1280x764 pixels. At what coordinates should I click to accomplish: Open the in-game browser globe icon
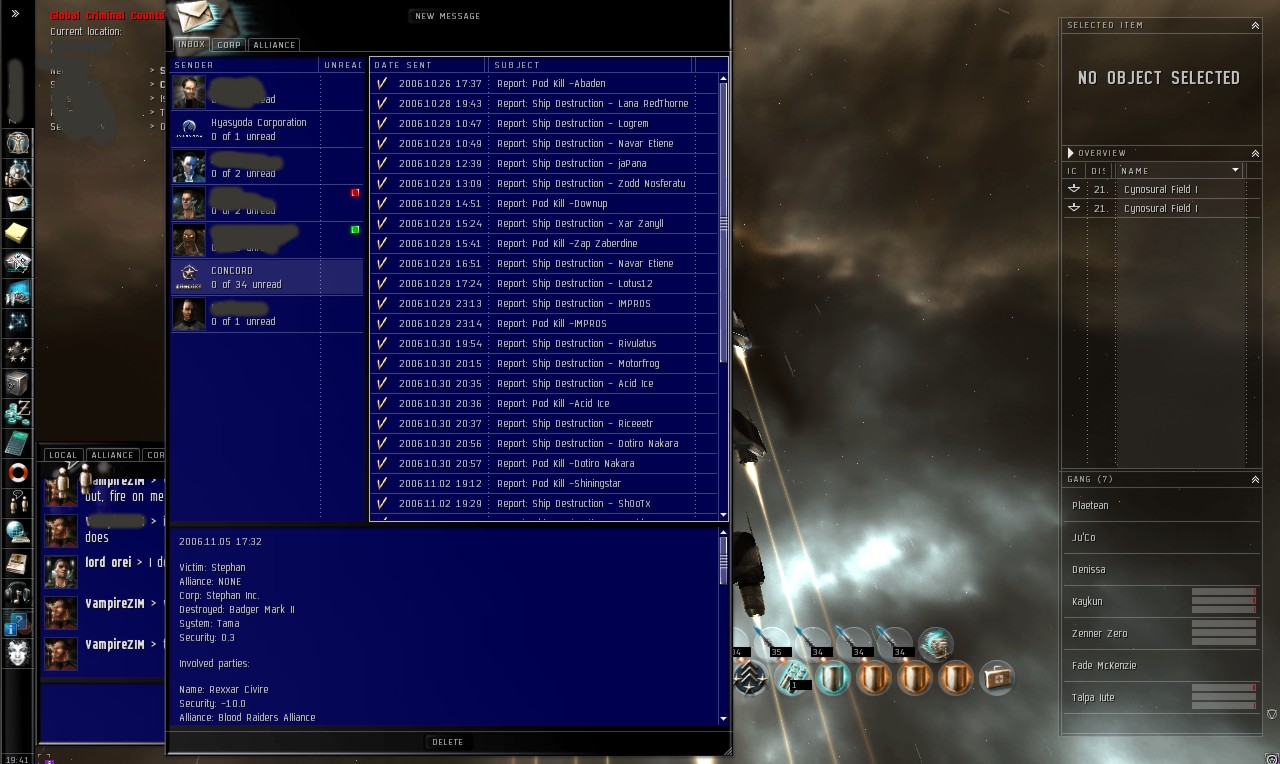(18, 532)
